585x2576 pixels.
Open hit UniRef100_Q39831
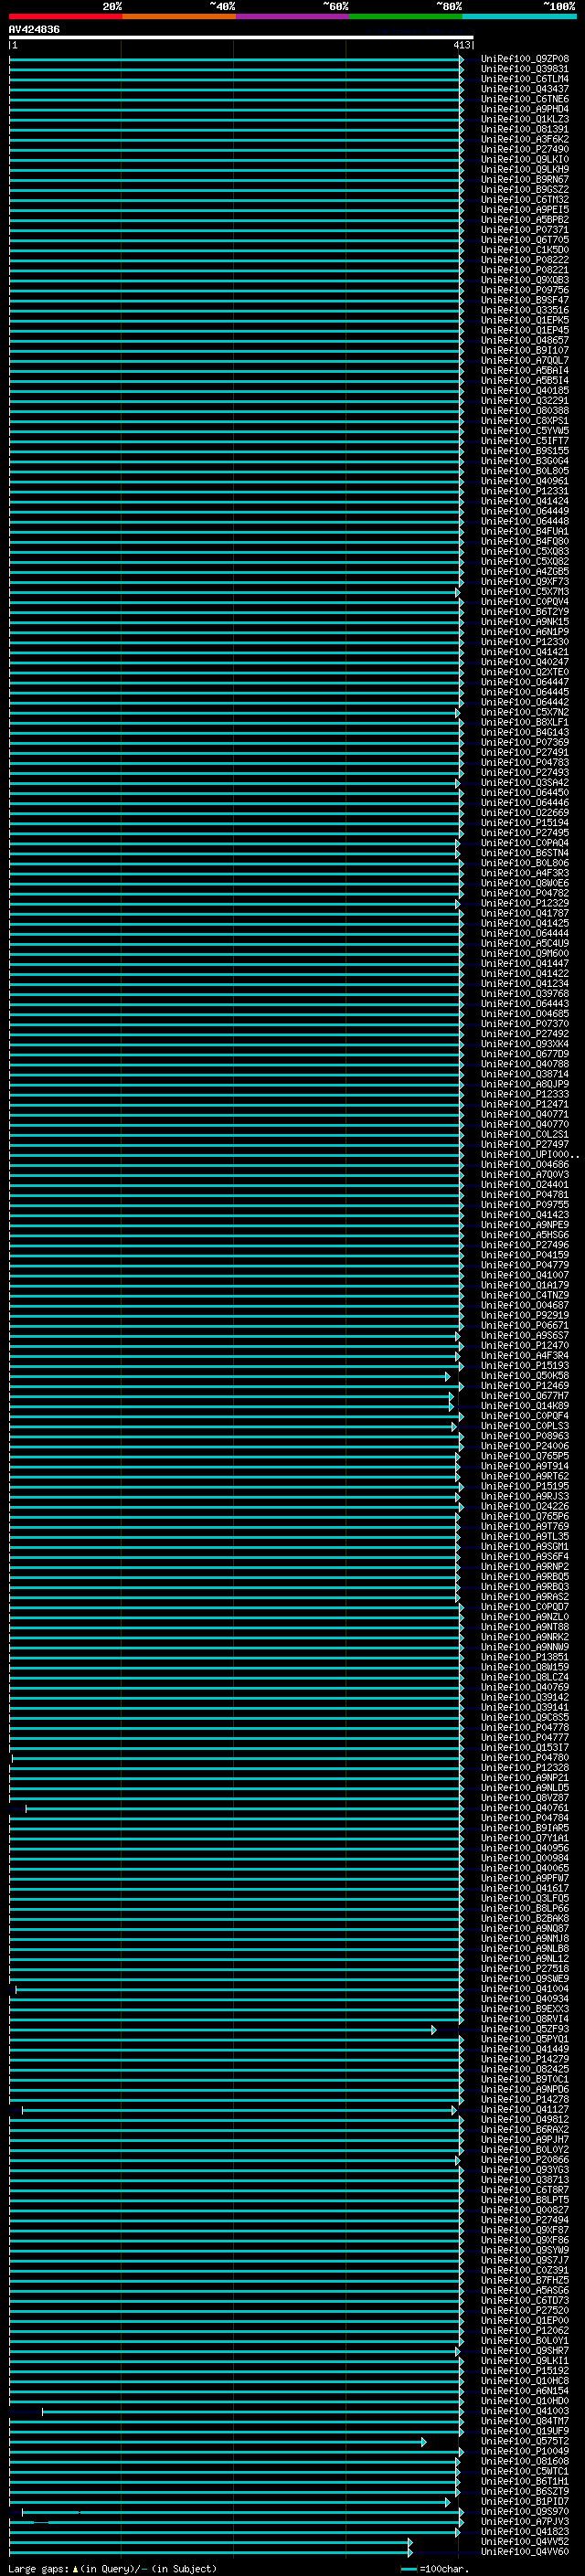pyautogui.click(x=524, y=69)
